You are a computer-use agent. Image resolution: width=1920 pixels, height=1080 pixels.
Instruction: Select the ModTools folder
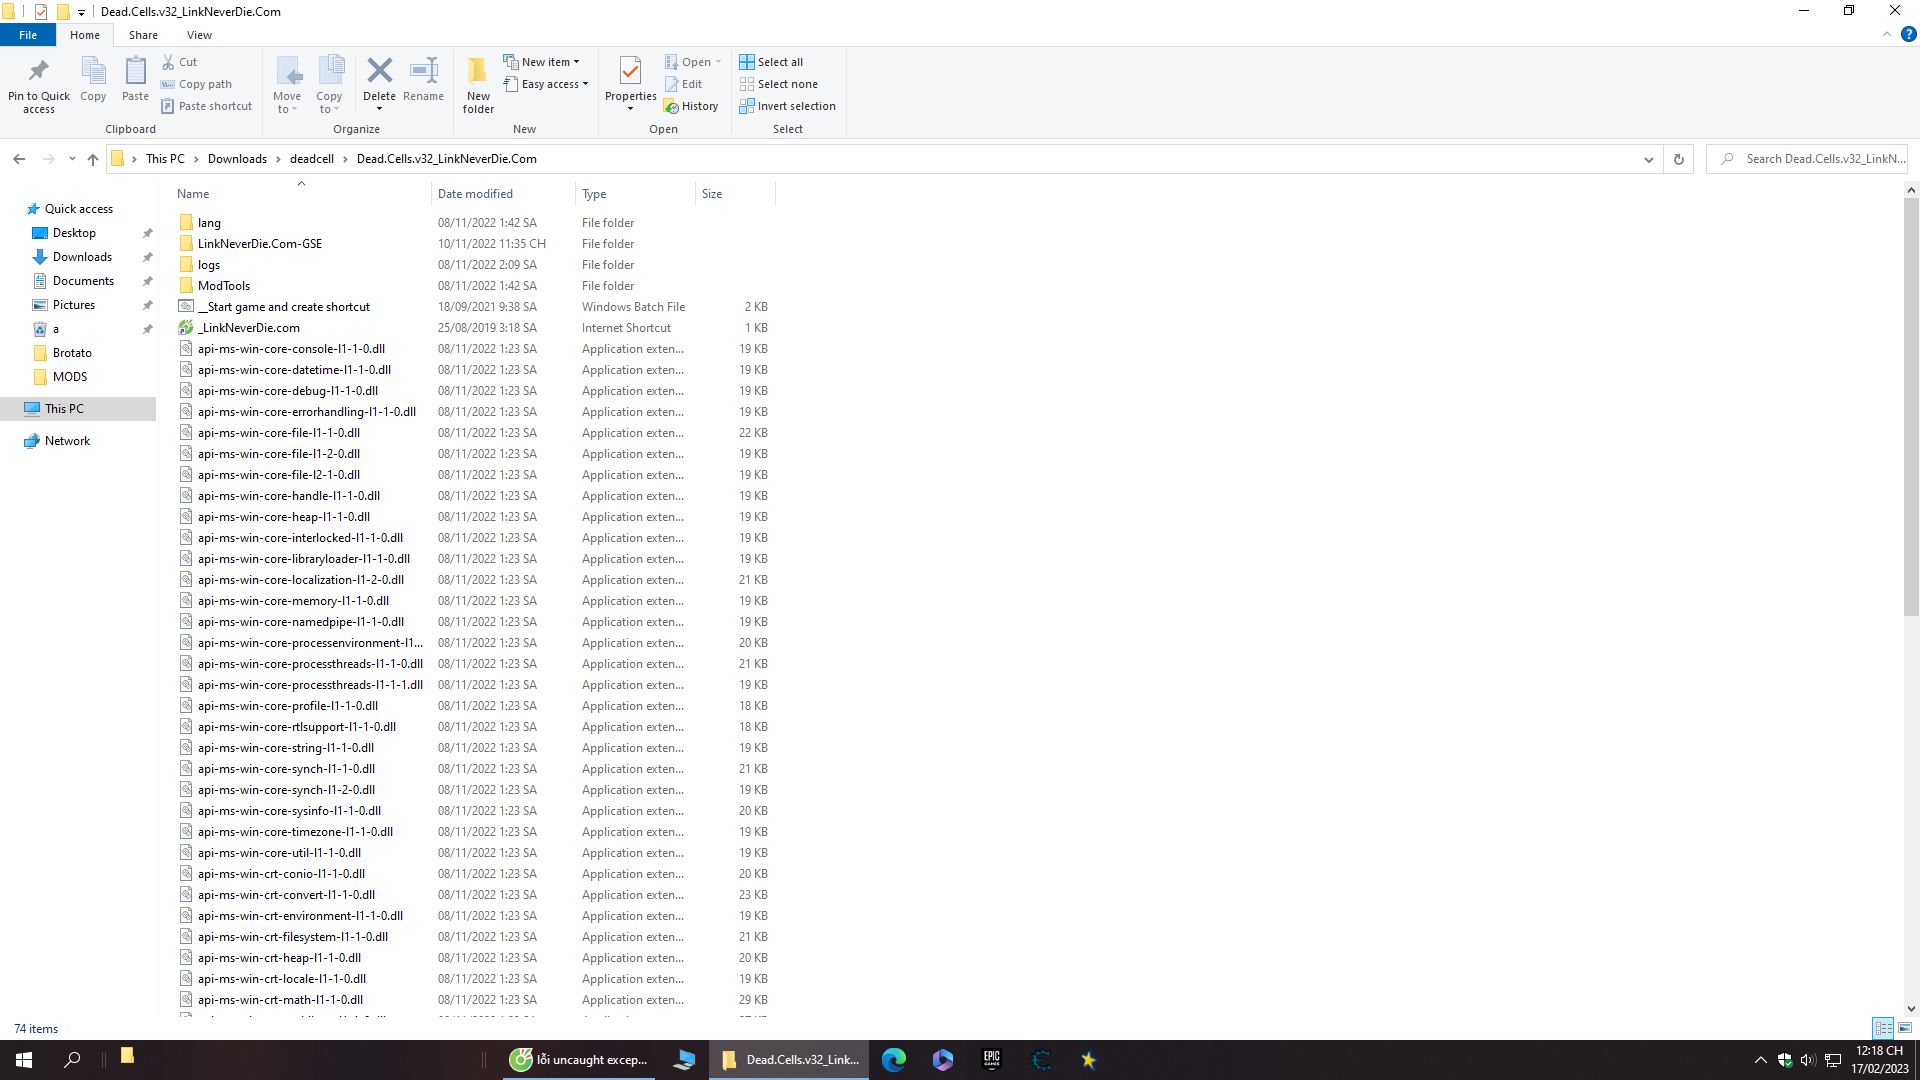[x=224, y=286]
